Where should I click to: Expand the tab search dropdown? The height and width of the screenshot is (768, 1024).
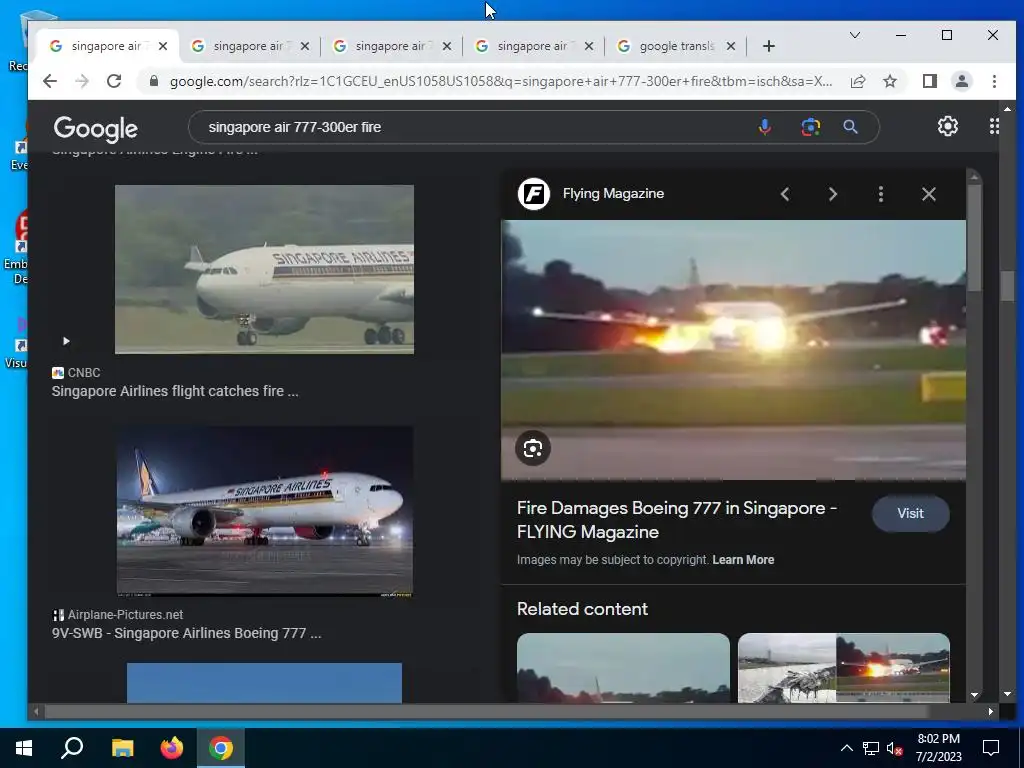point(854,35)
